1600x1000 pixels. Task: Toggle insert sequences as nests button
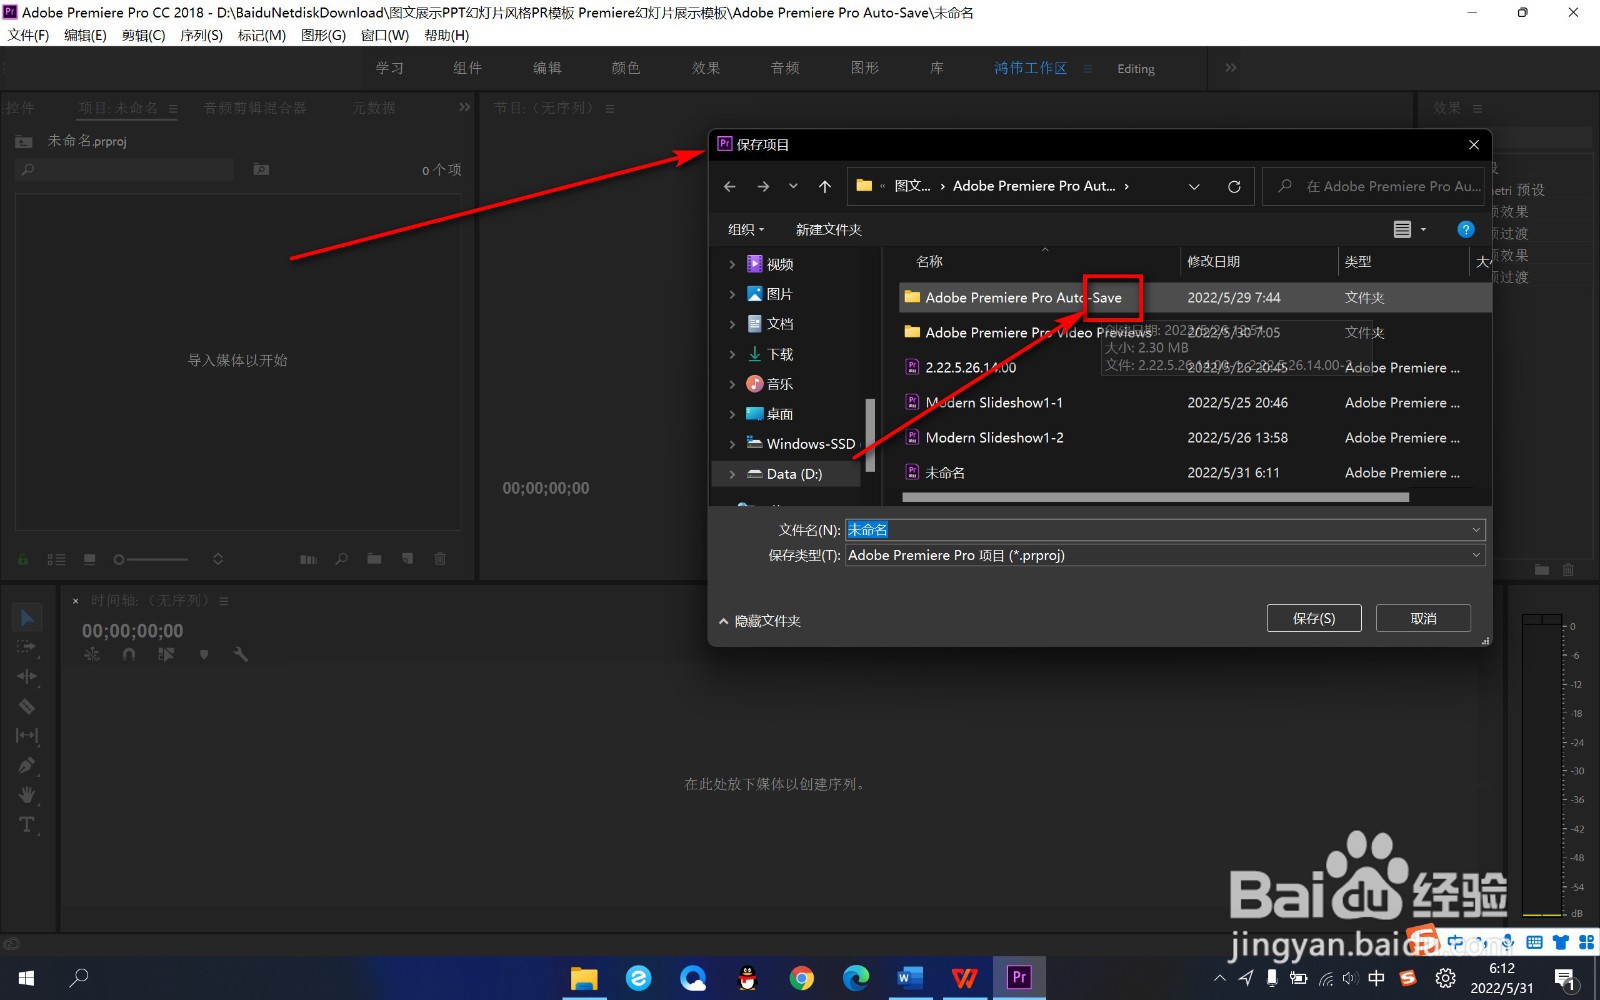92,654
